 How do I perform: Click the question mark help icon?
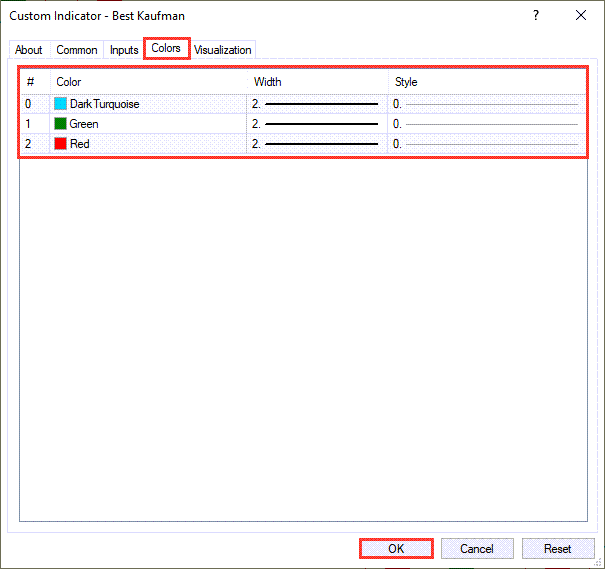pos(536,15)
